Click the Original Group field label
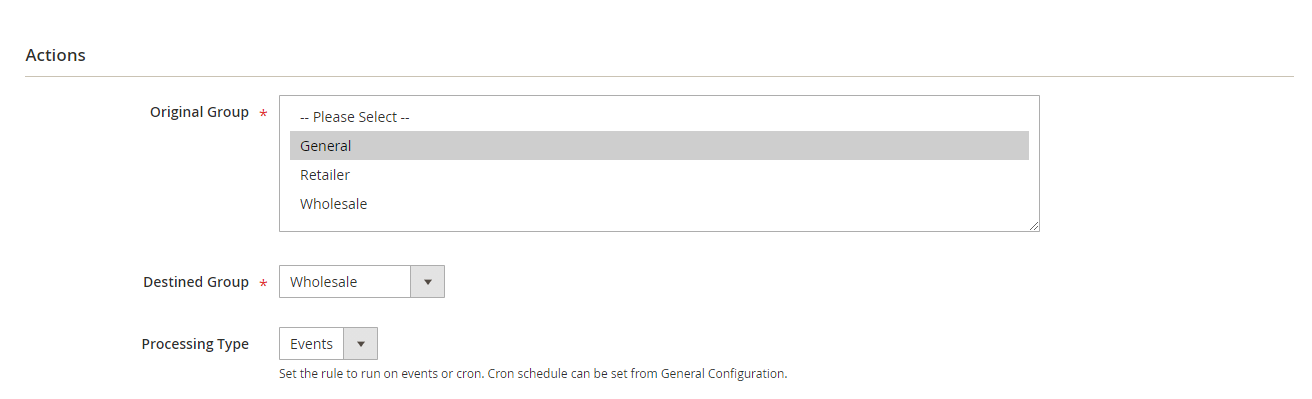 [x=199, y=112]
